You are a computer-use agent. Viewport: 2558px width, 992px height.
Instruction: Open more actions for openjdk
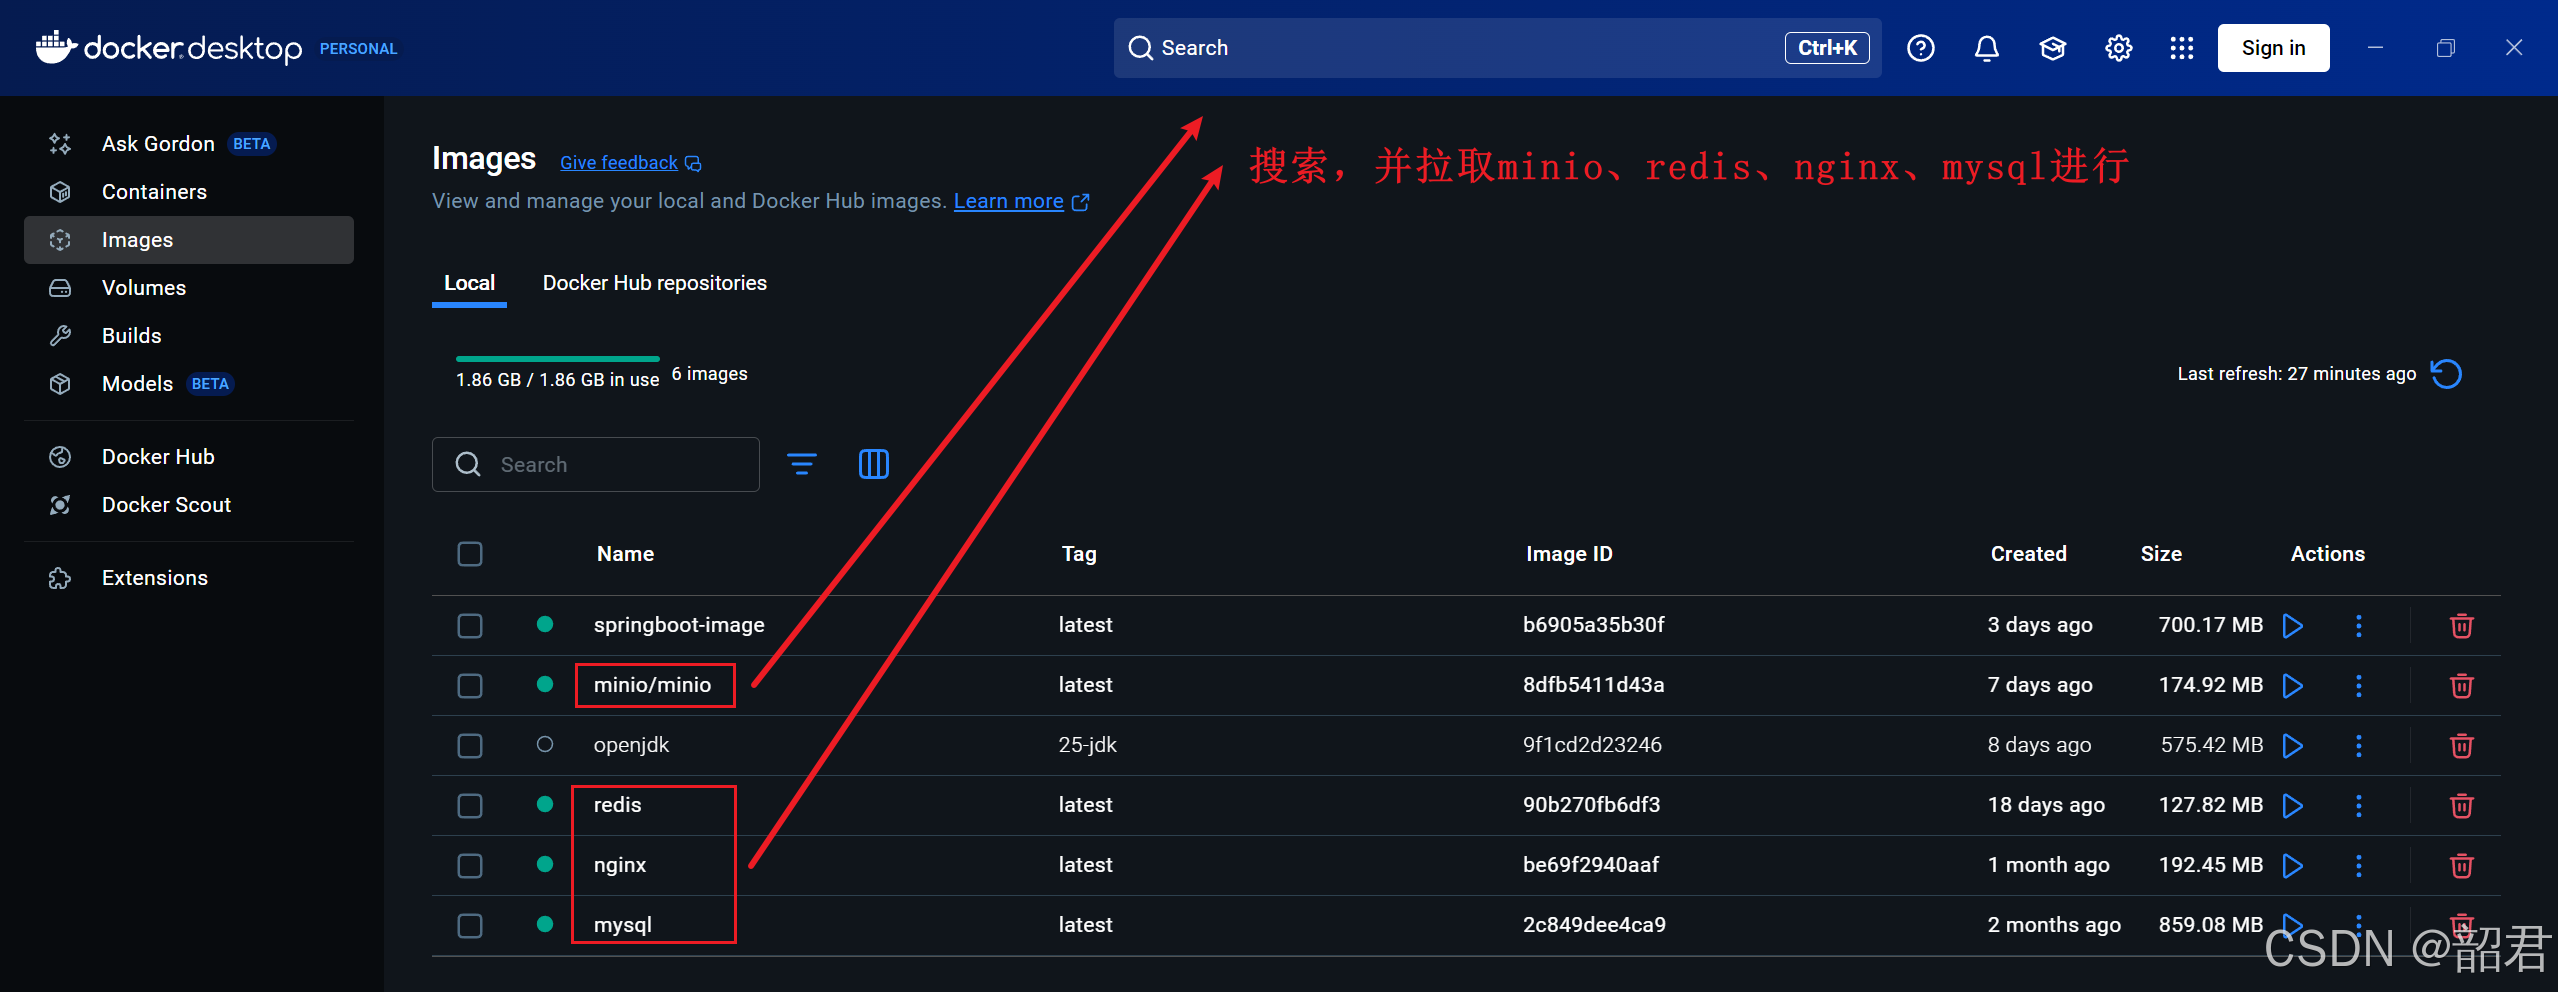tap(2359, 746)
